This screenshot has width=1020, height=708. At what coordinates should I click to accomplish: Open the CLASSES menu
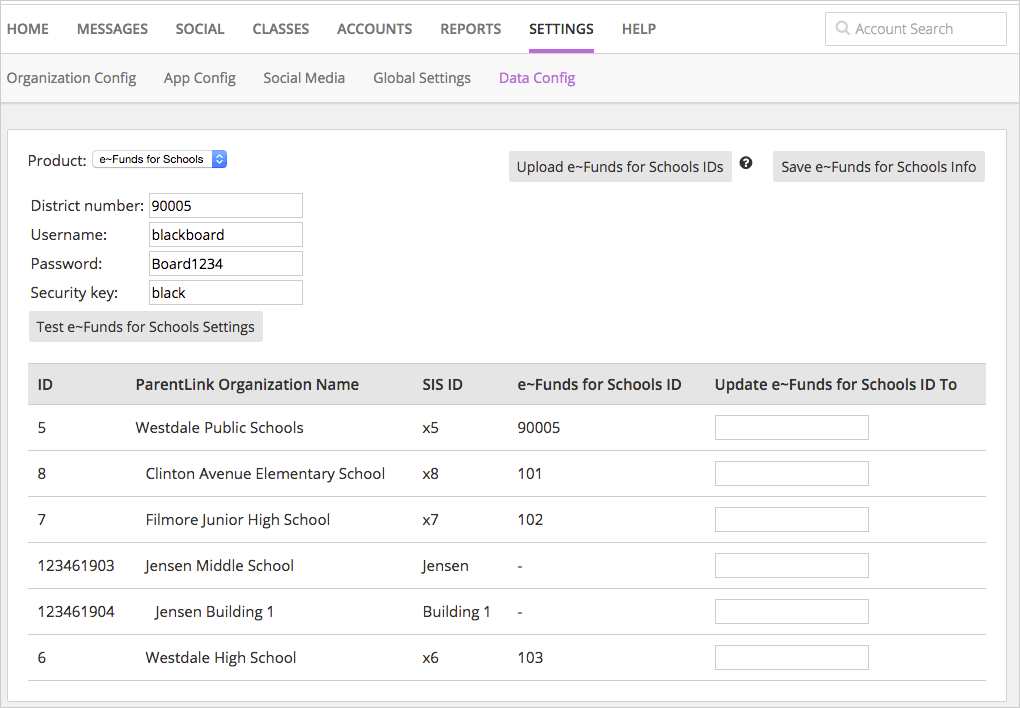point(281,29)
